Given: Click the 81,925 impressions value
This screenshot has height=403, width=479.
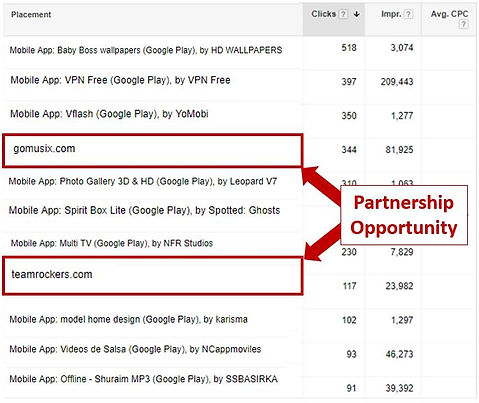Looking at the screenshot, I should point(399,150).
